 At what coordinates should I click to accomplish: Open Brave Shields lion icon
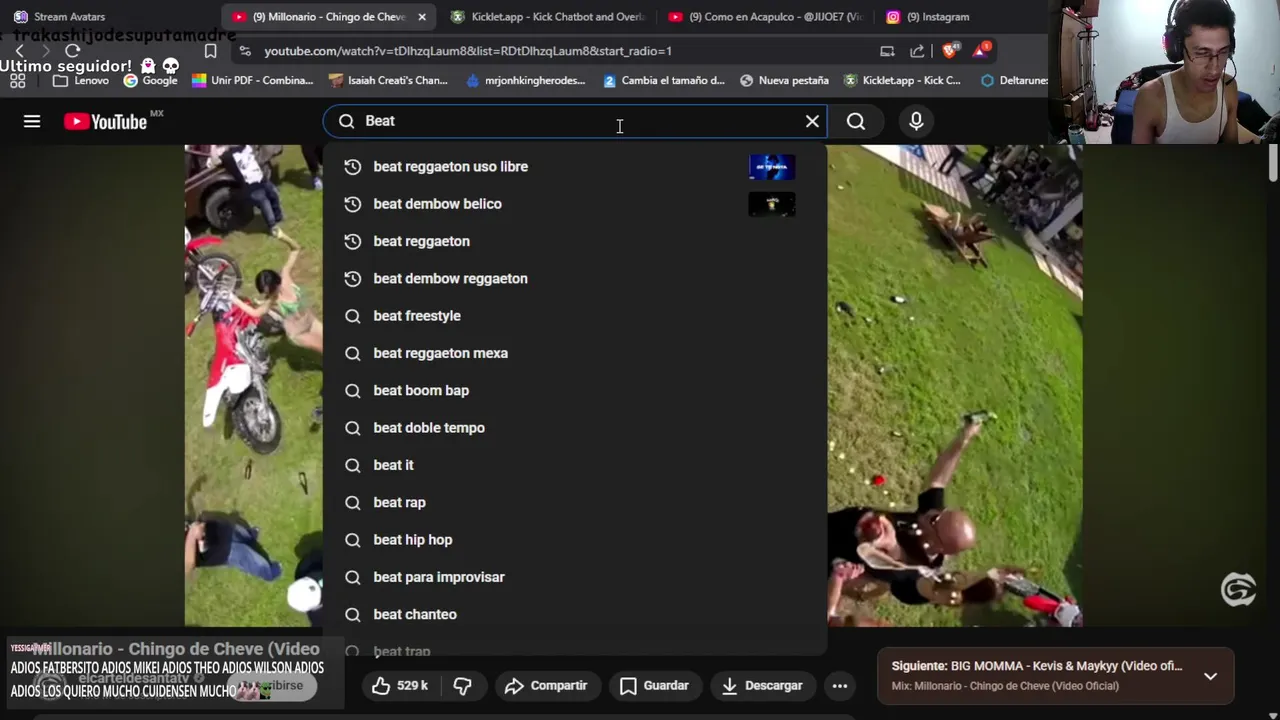pos(950,50)
